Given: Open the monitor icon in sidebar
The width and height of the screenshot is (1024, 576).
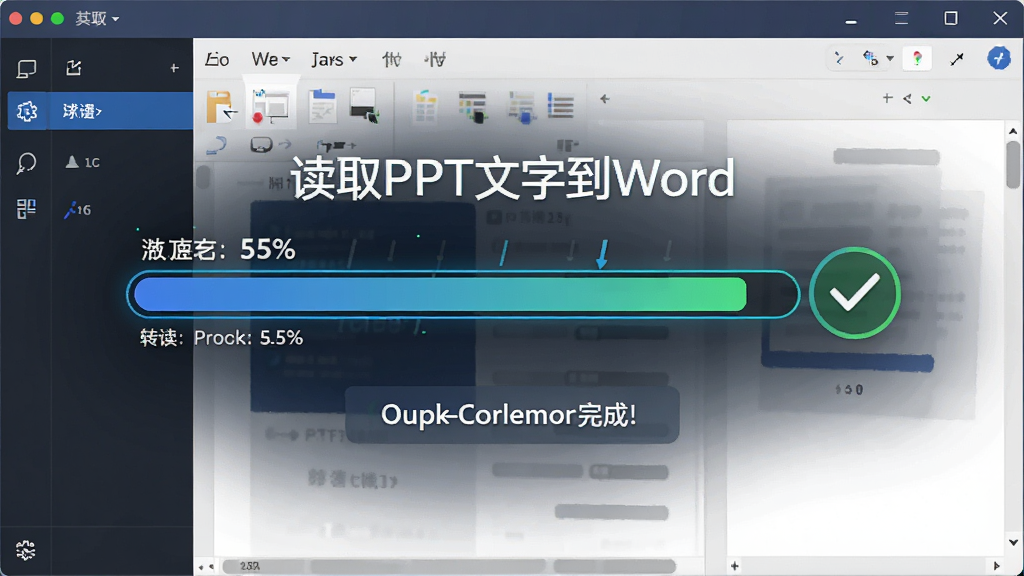Looking at the screenshot, I should 26,69.
